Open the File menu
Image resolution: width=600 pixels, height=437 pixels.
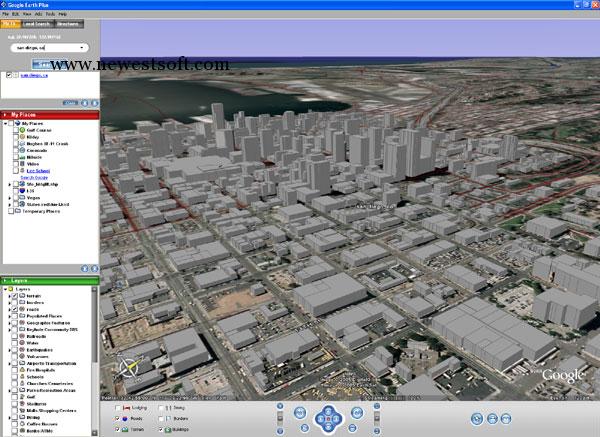(5, 14)
